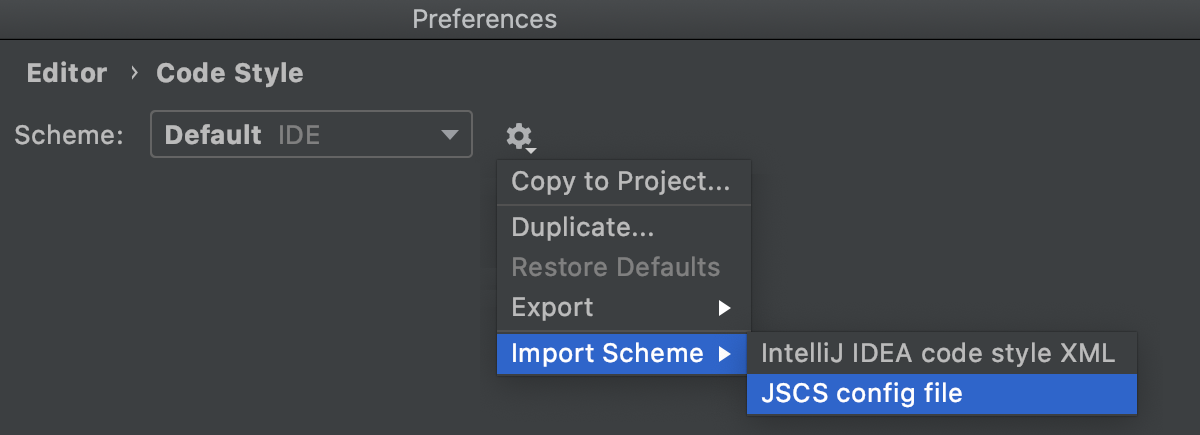Click the Editor breadcrumb
Image resolution: width=1200 pixels, height=435 pixels.
[x=67, y=73]
